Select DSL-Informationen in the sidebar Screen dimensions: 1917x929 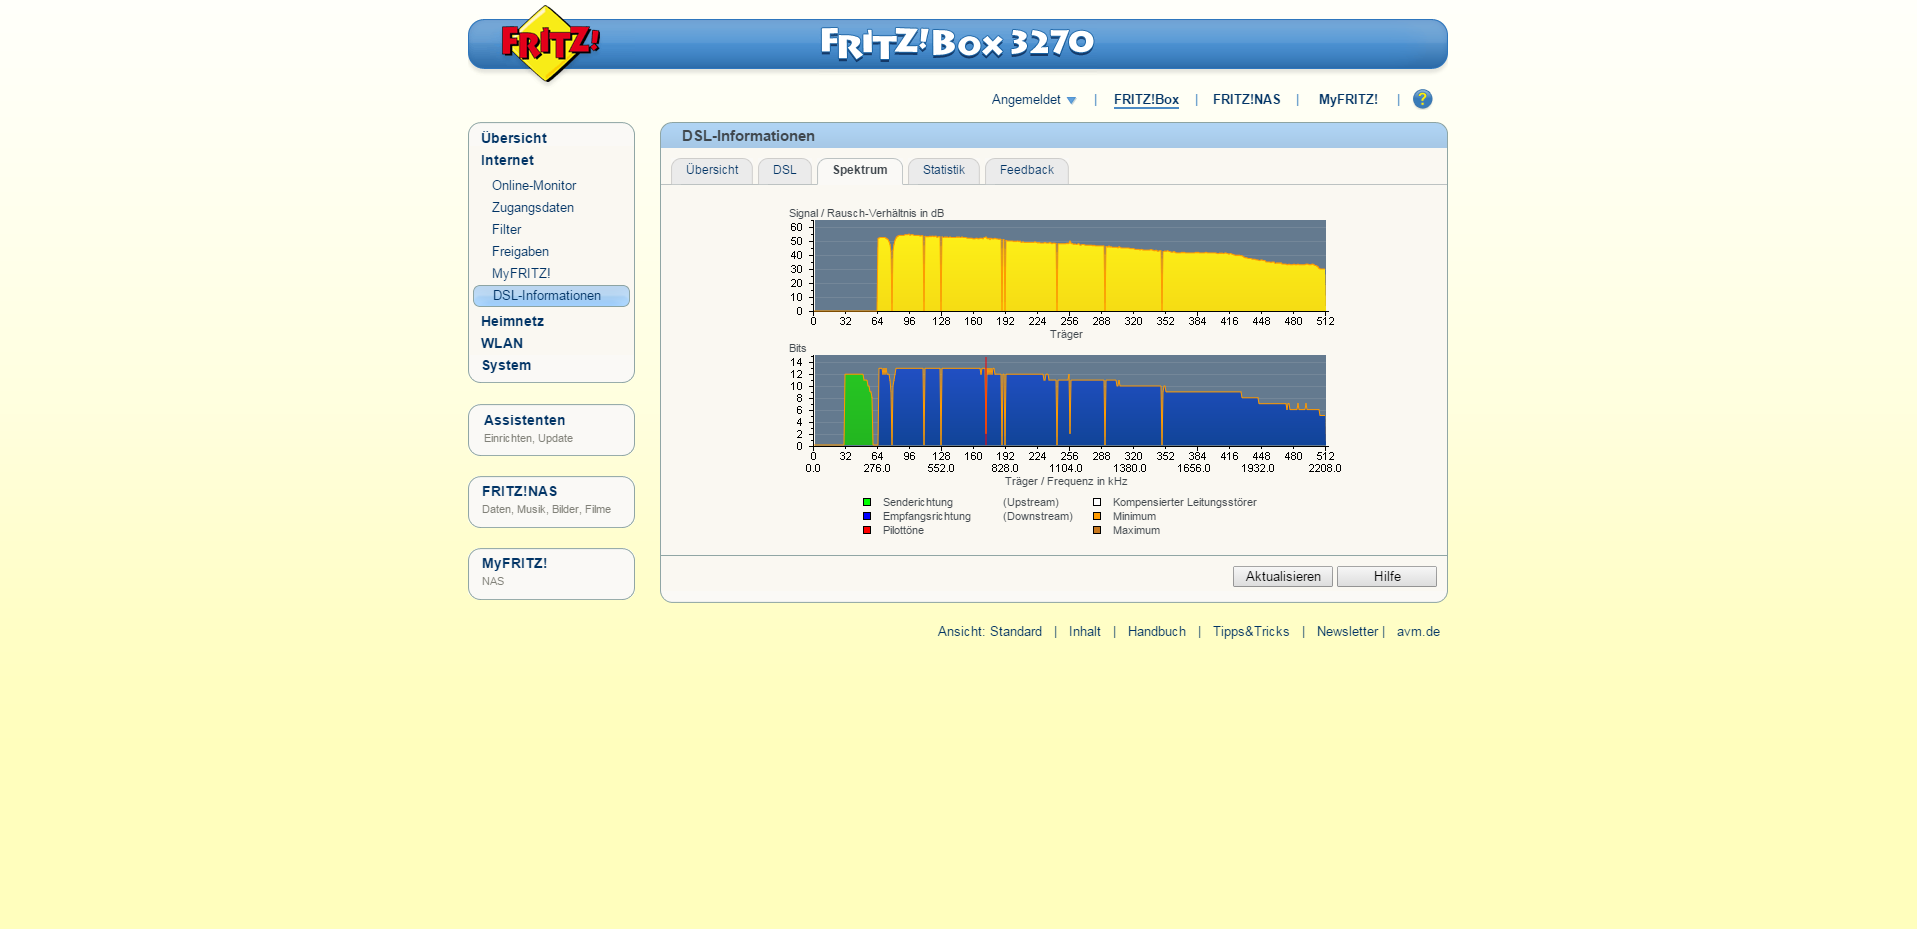coord(551,296)
